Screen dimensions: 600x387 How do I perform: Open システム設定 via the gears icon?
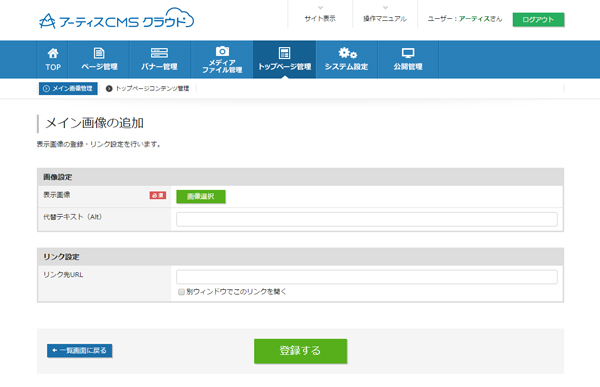pyautogui.click(x=347, y=60)
